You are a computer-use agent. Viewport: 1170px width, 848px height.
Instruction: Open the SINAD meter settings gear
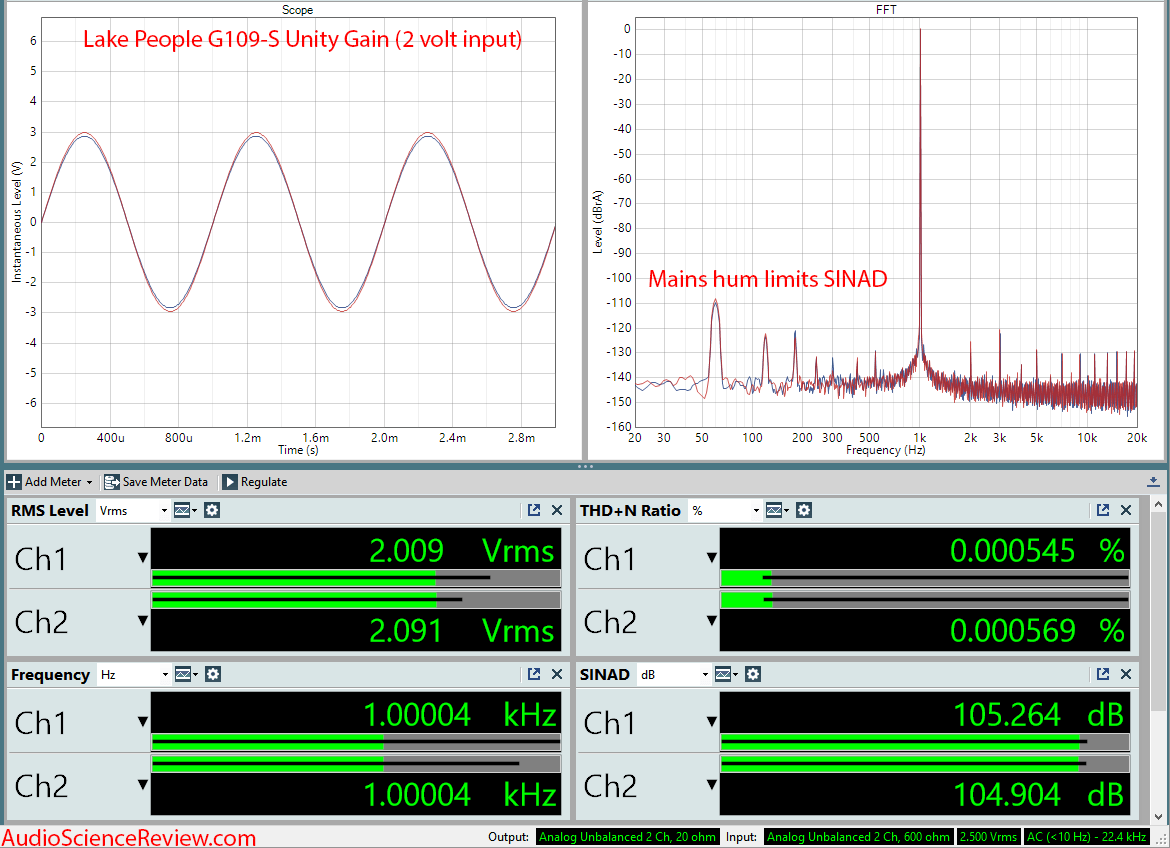pos(753,675)
